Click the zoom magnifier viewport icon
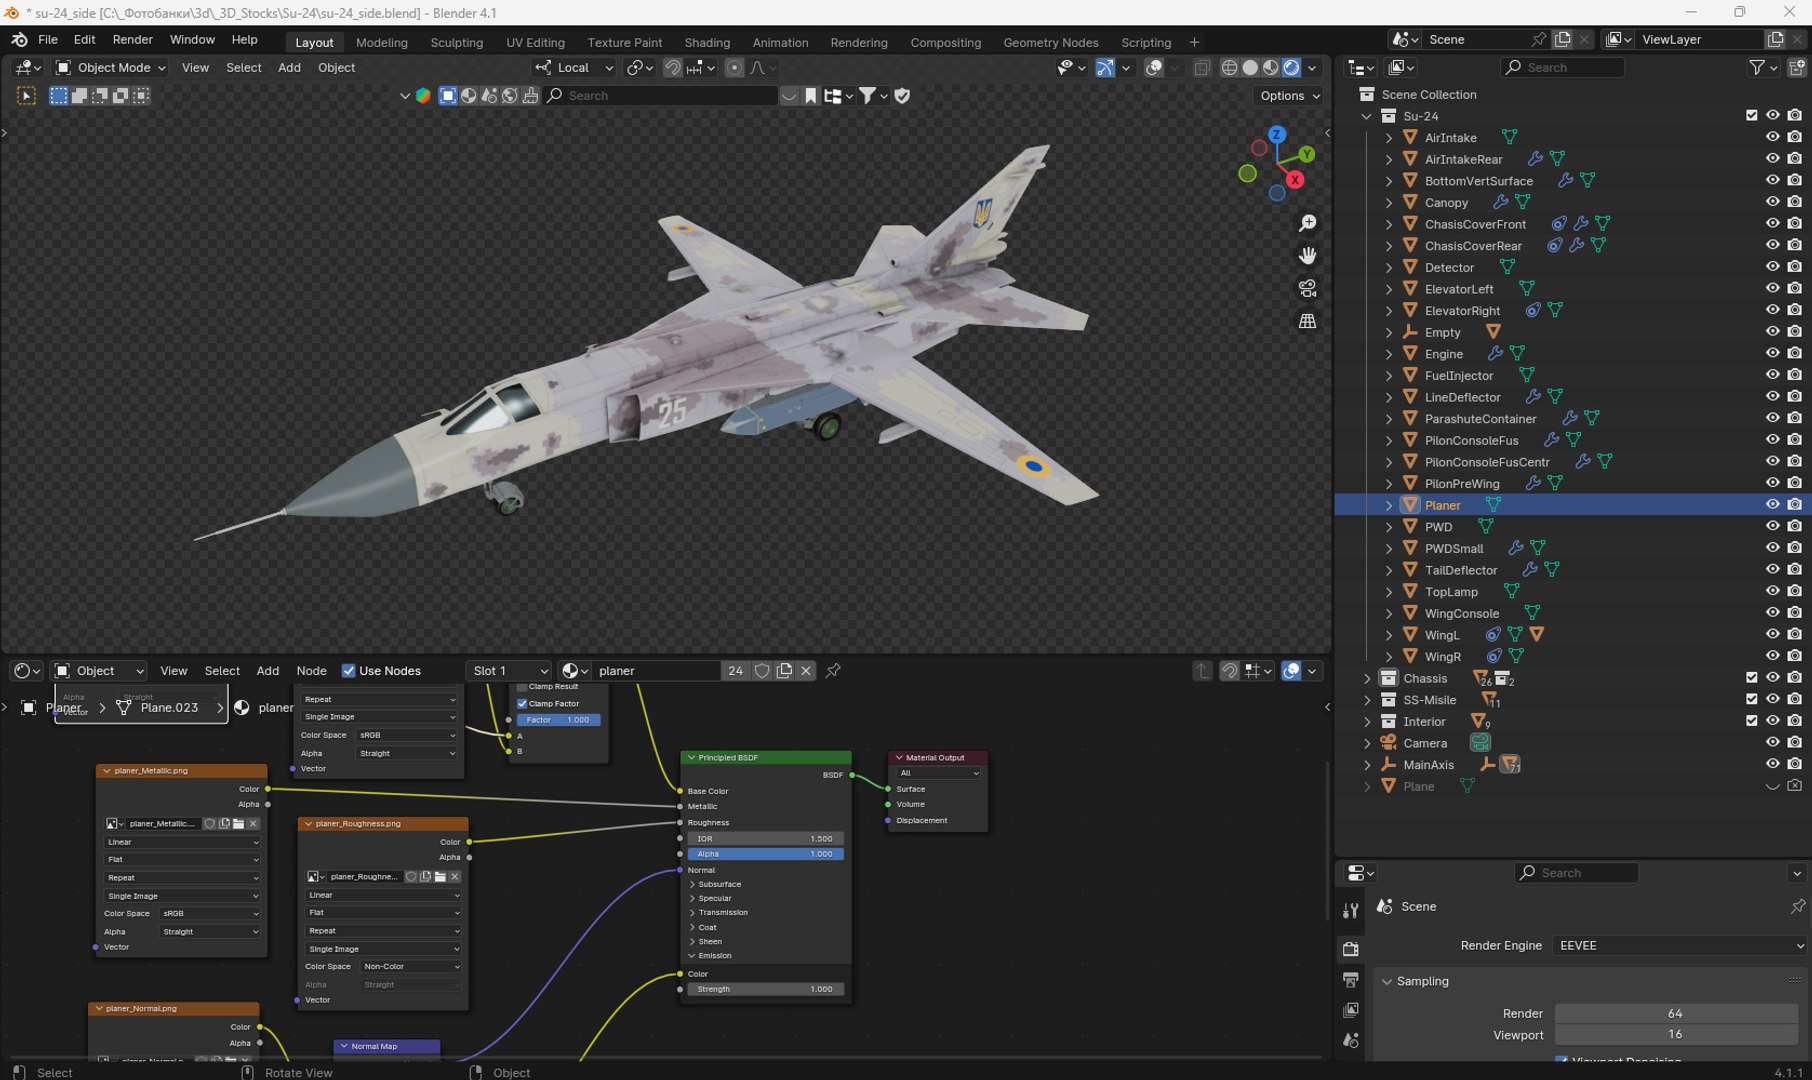The image size is (1812, 1080). click(1307, 223)
